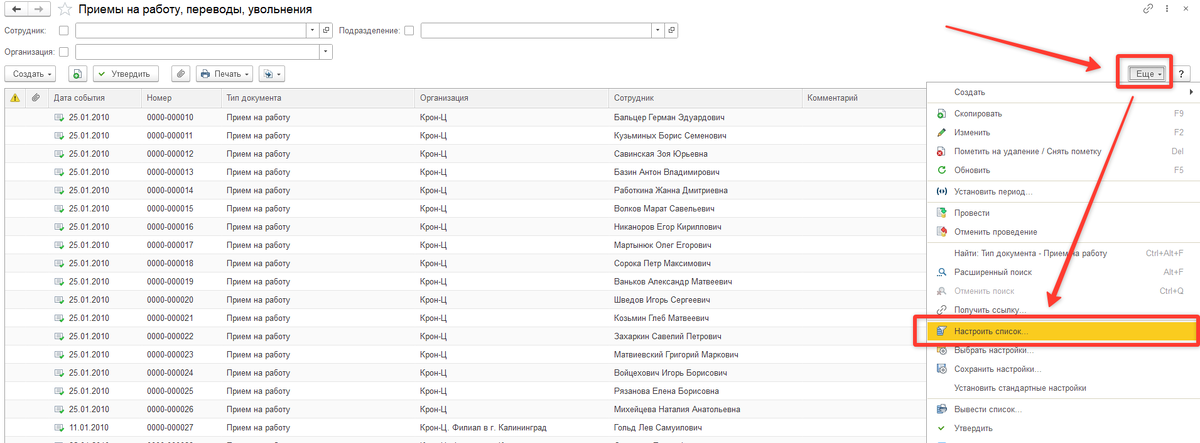This screenshot has width=1200, height=443.
Task: Click into the Организация filter input field
Action: point(197,52)
